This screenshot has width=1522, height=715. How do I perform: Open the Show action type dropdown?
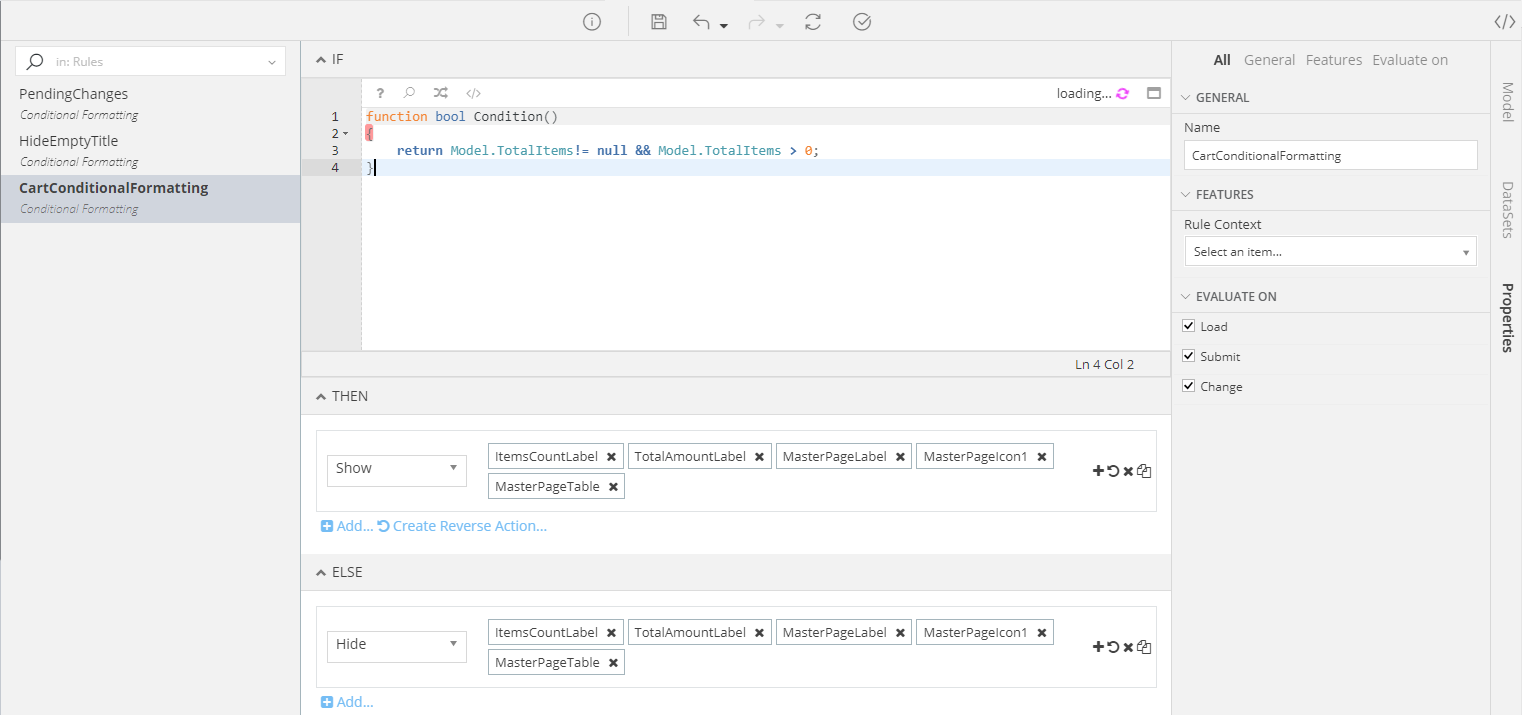[x=396, y=469]
